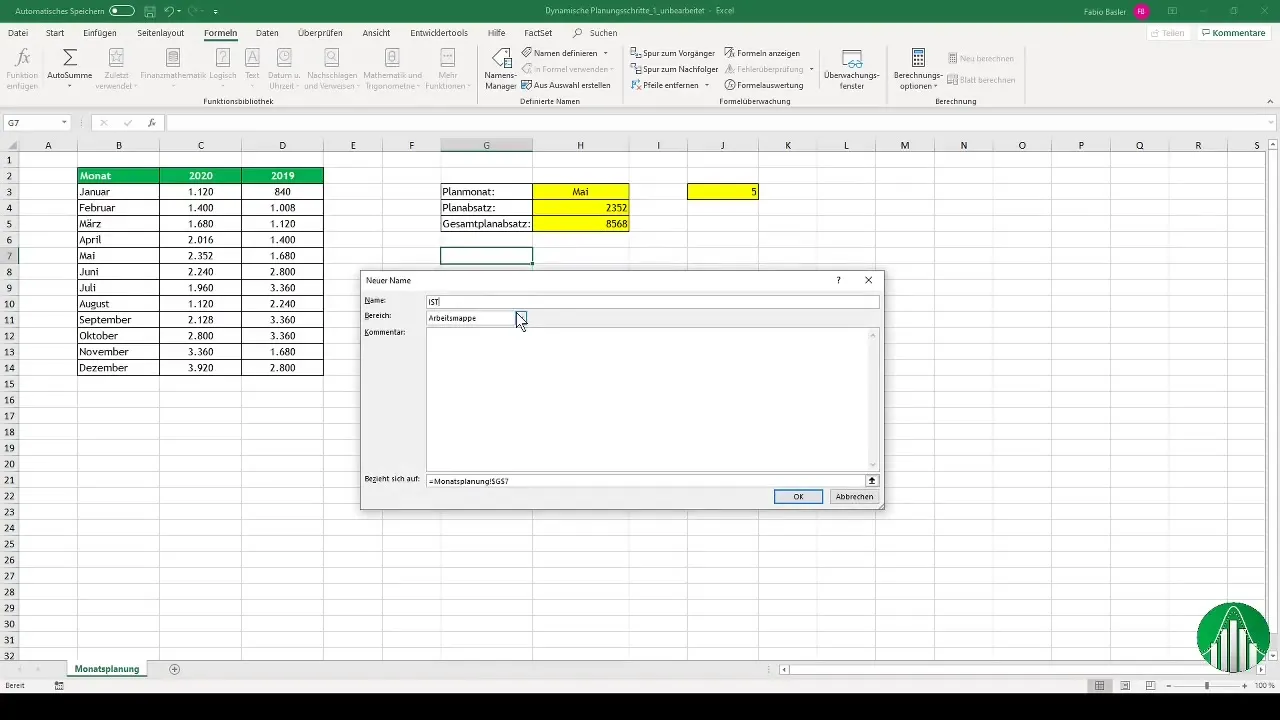This screenshot has height=720, width=1280.
Task: Click the horizontal sheet scrollbar
Action: coord(1020,668)
